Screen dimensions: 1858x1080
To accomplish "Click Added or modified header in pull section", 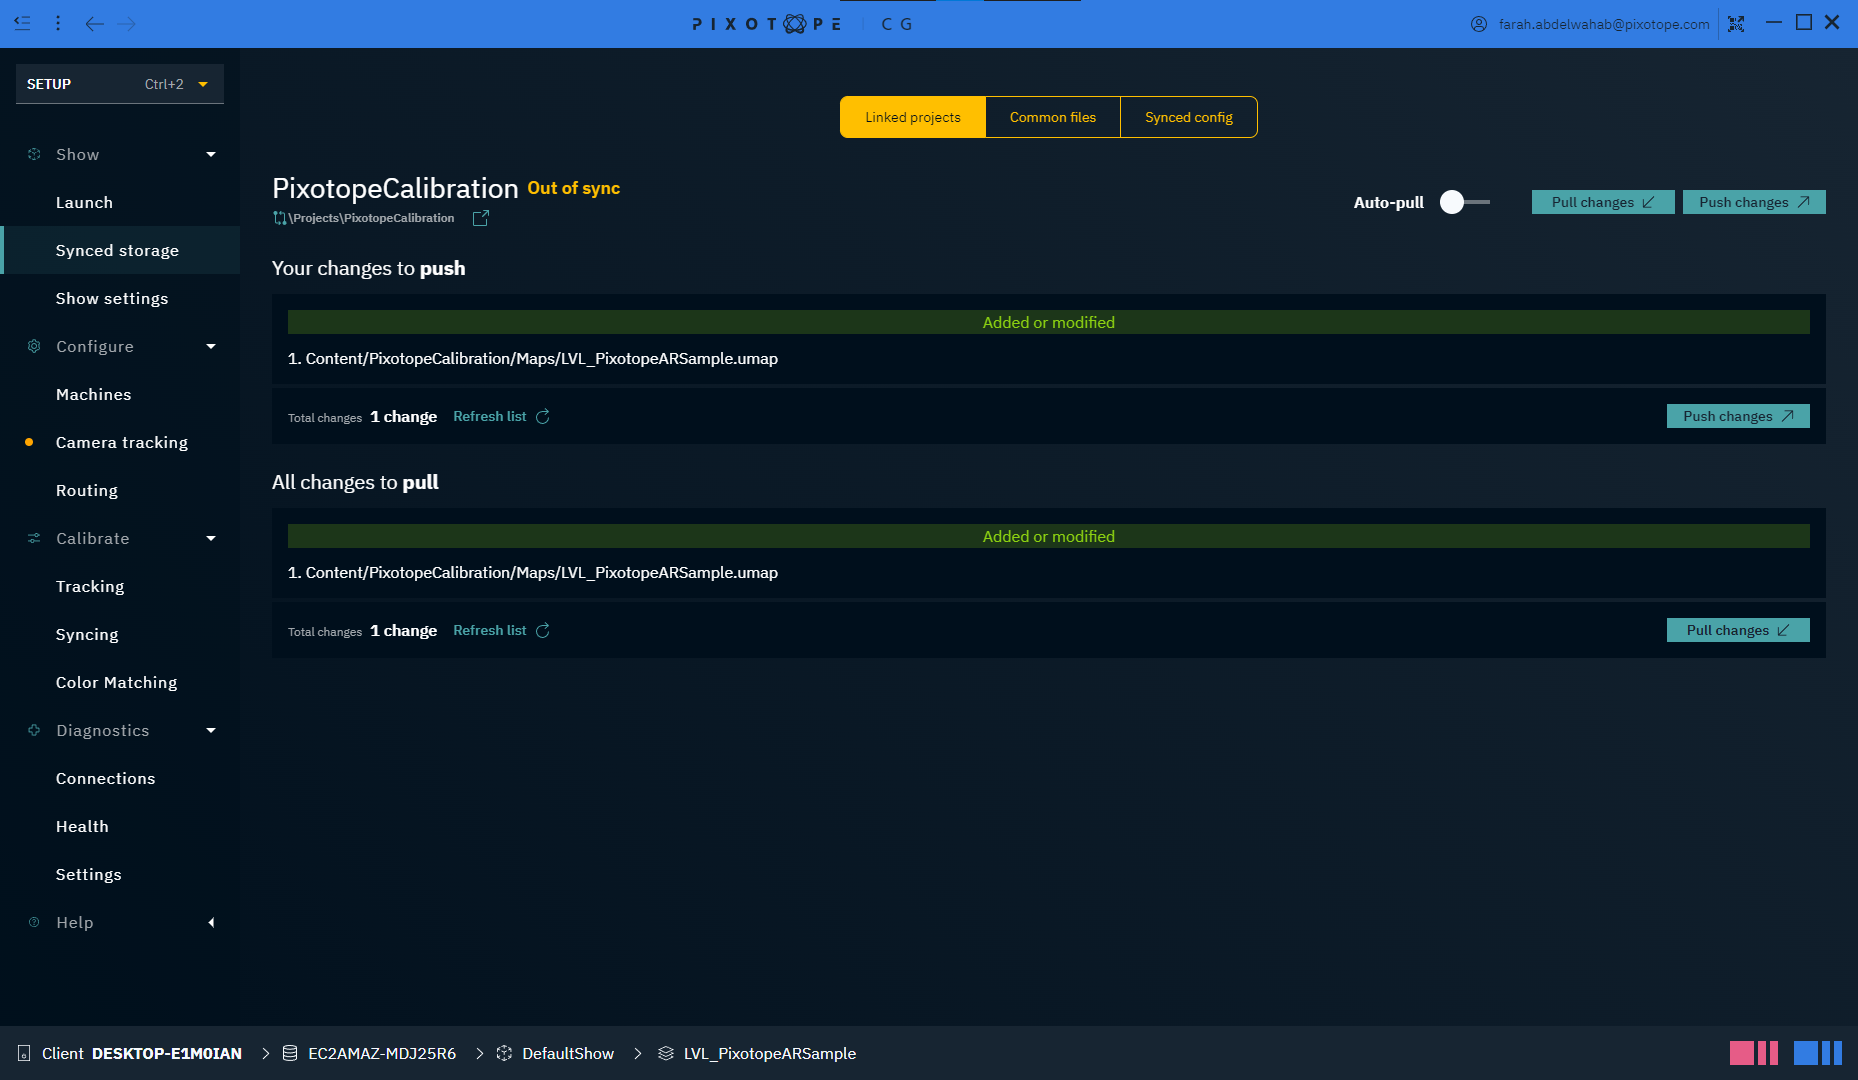I will pyautogui.click(x=1049, y=536).
